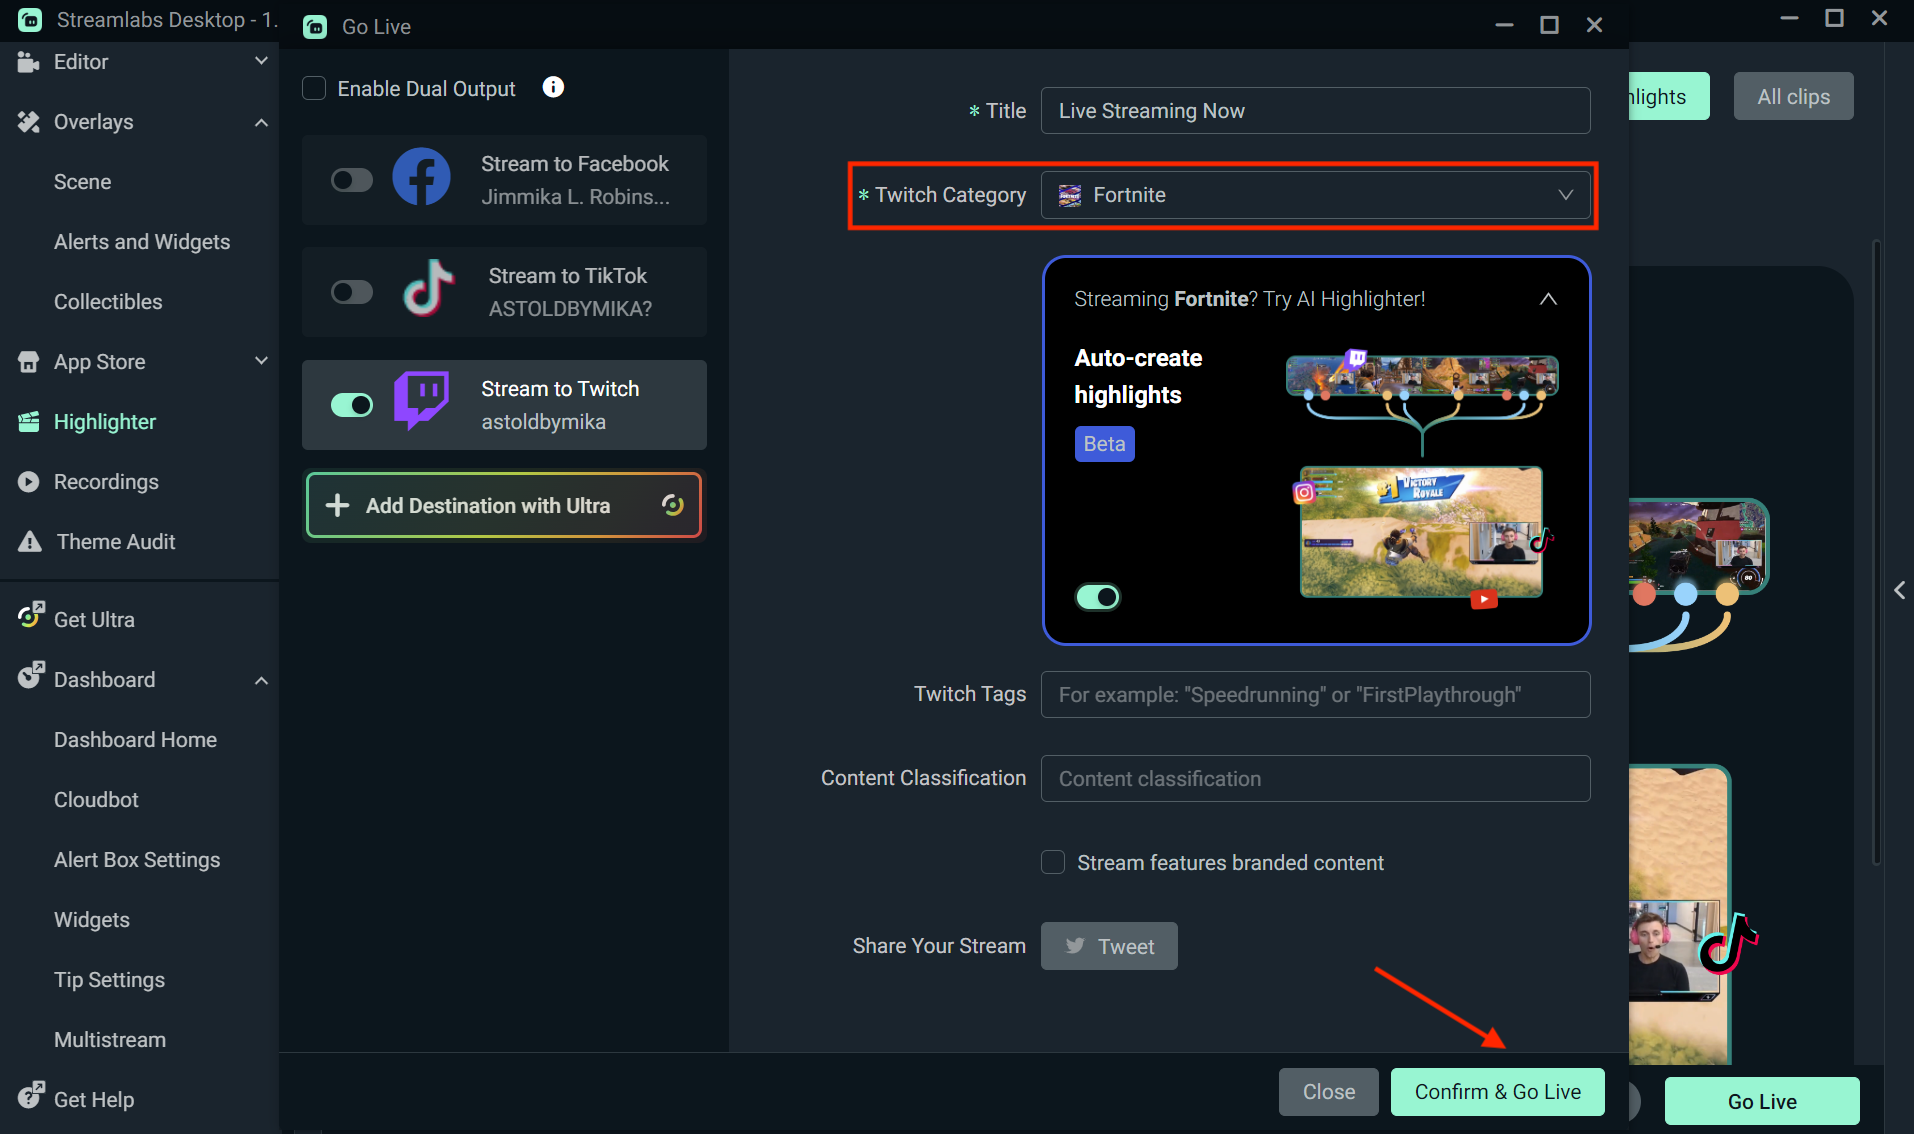Viewport: 1914px width, 1134px height.
Task: Click the Dual Output info icon
Action: [x=552, y=87]
